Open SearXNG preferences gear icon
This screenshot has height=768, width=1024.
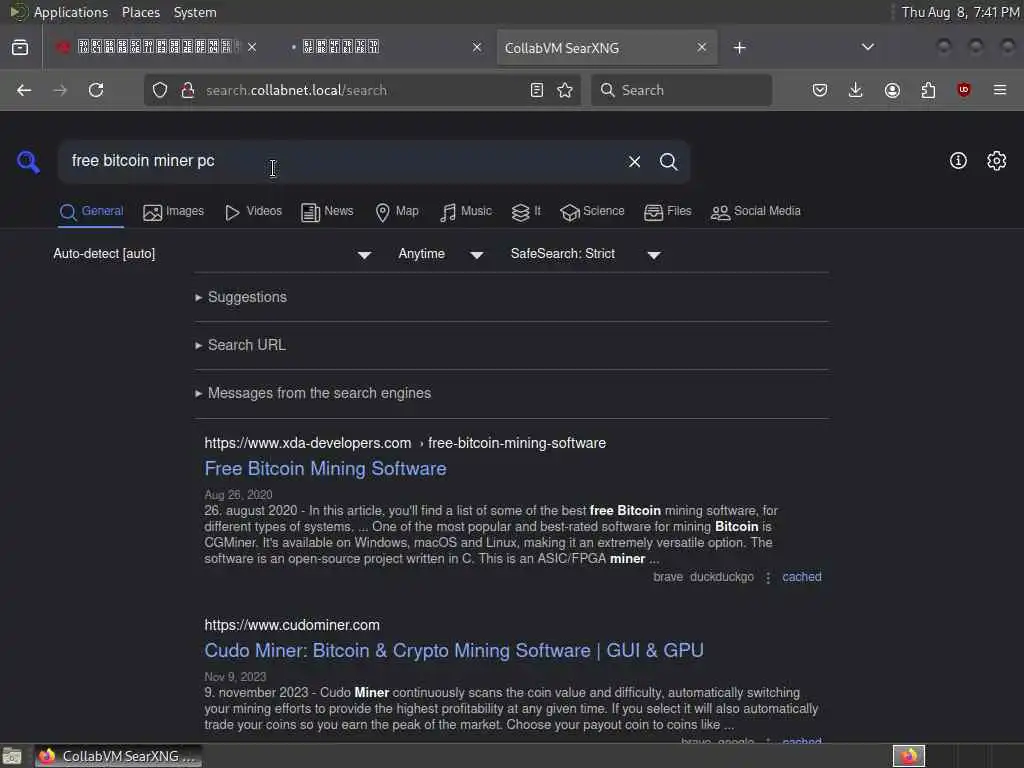pos(997,161)
